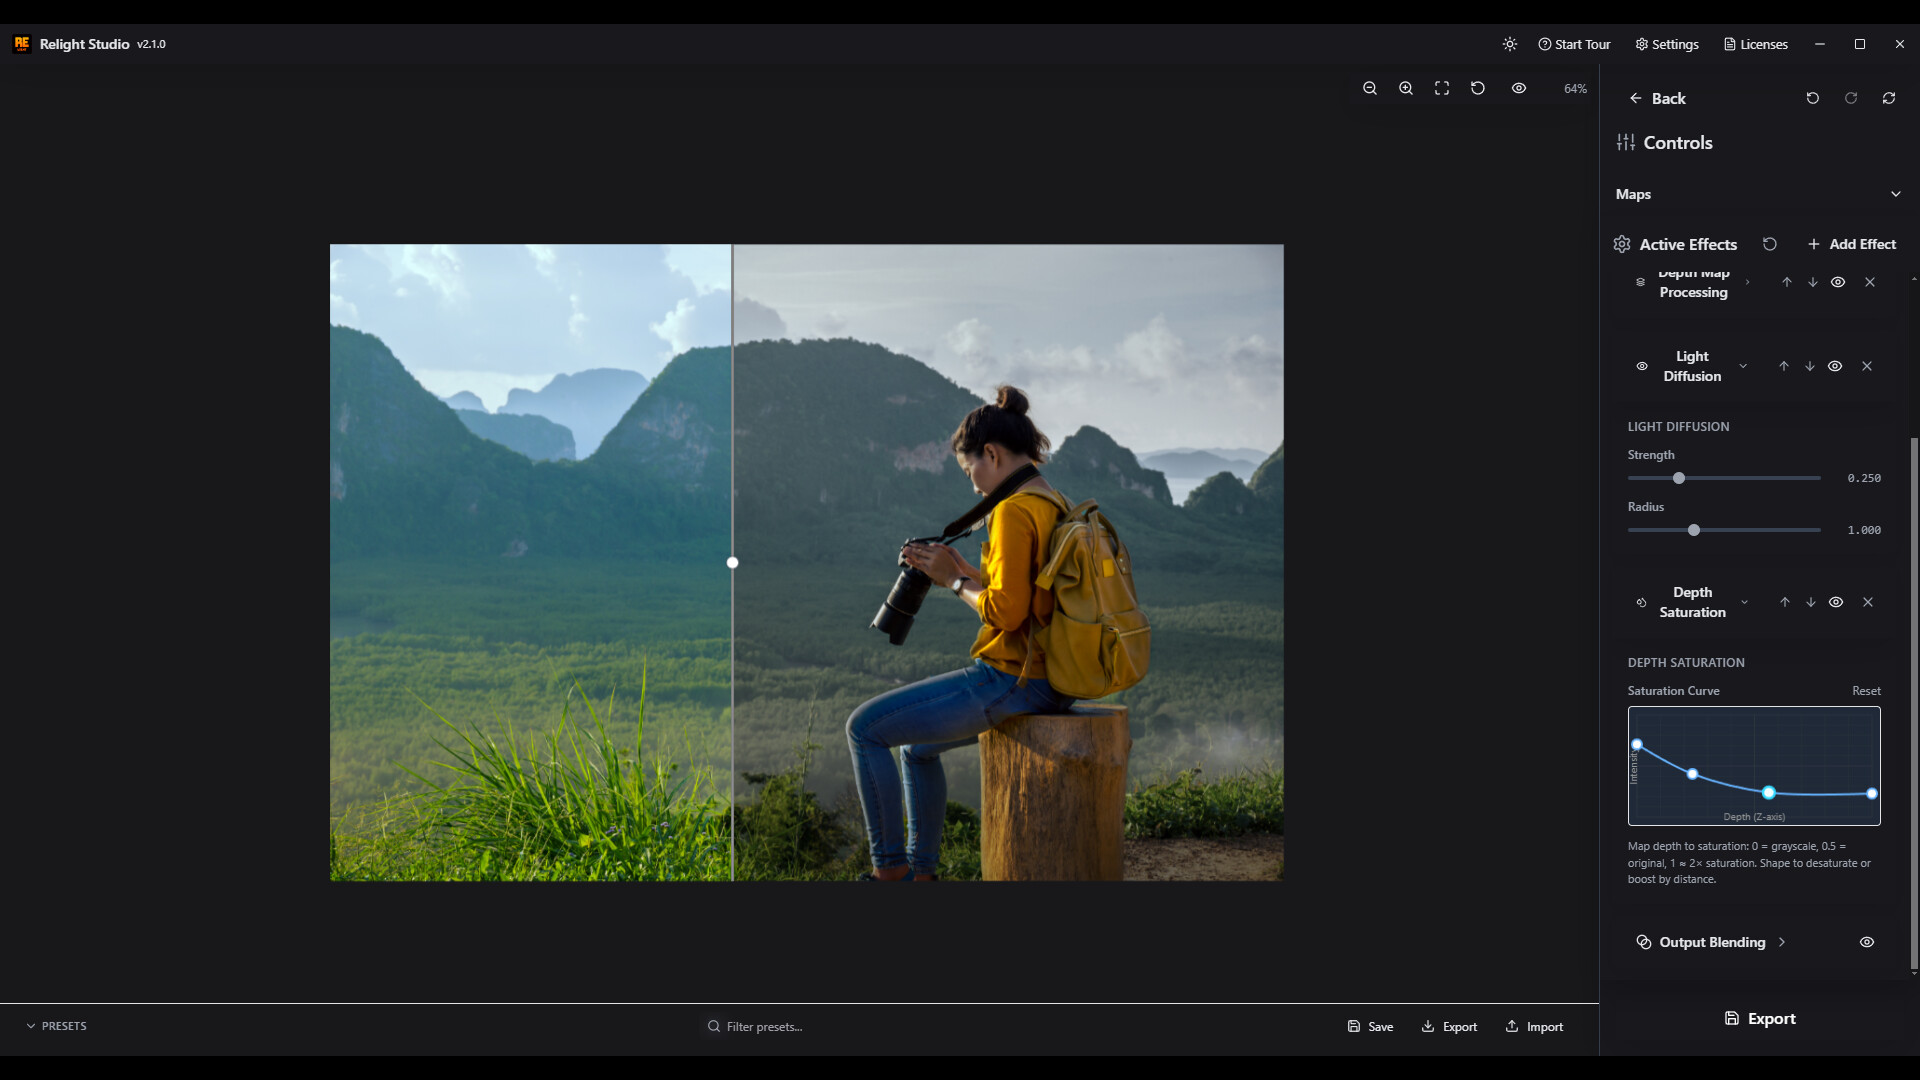
Task: Expand the Output Blending section
Action: click(x=1782, y=942)
